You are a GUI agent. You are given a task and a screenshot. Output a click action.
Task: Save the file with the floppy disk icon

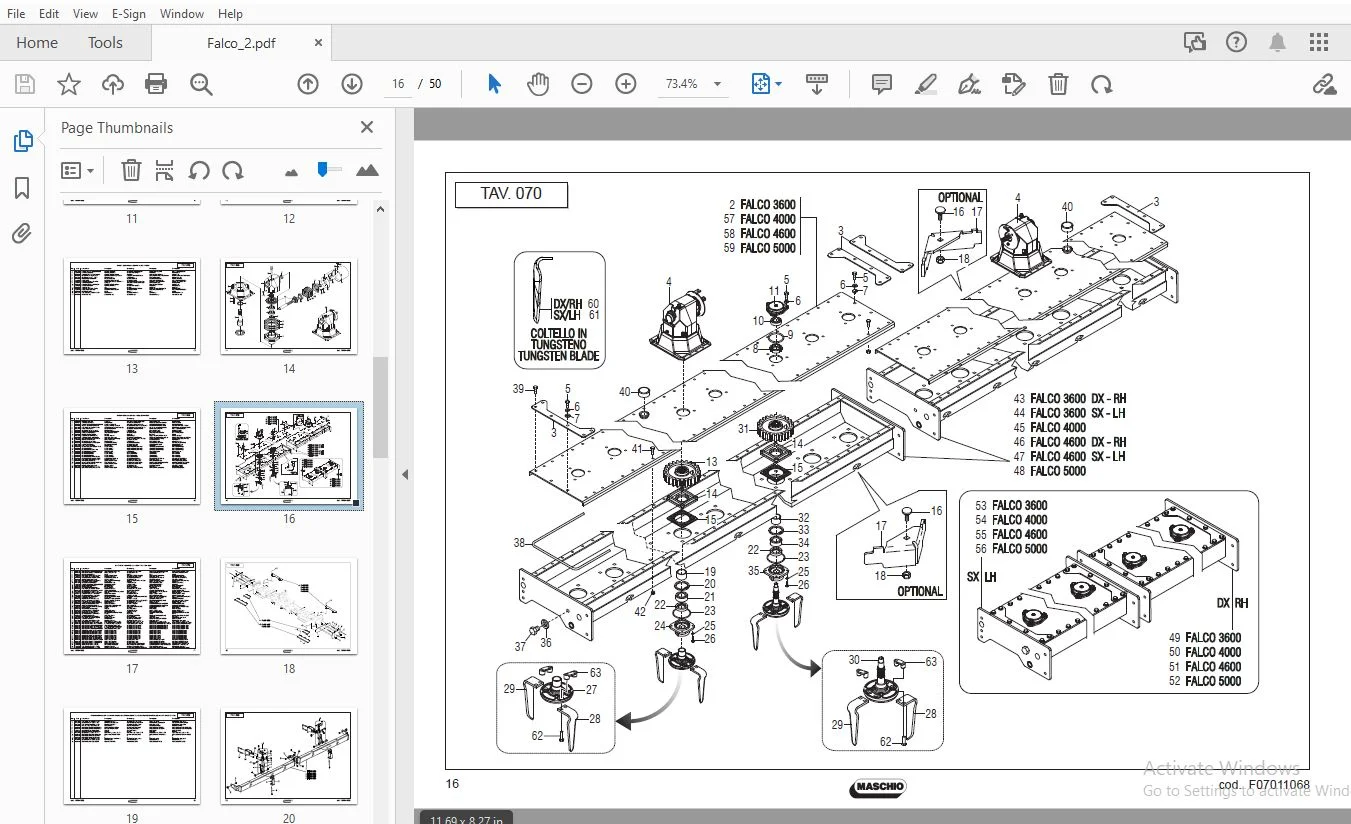point(24,84)
